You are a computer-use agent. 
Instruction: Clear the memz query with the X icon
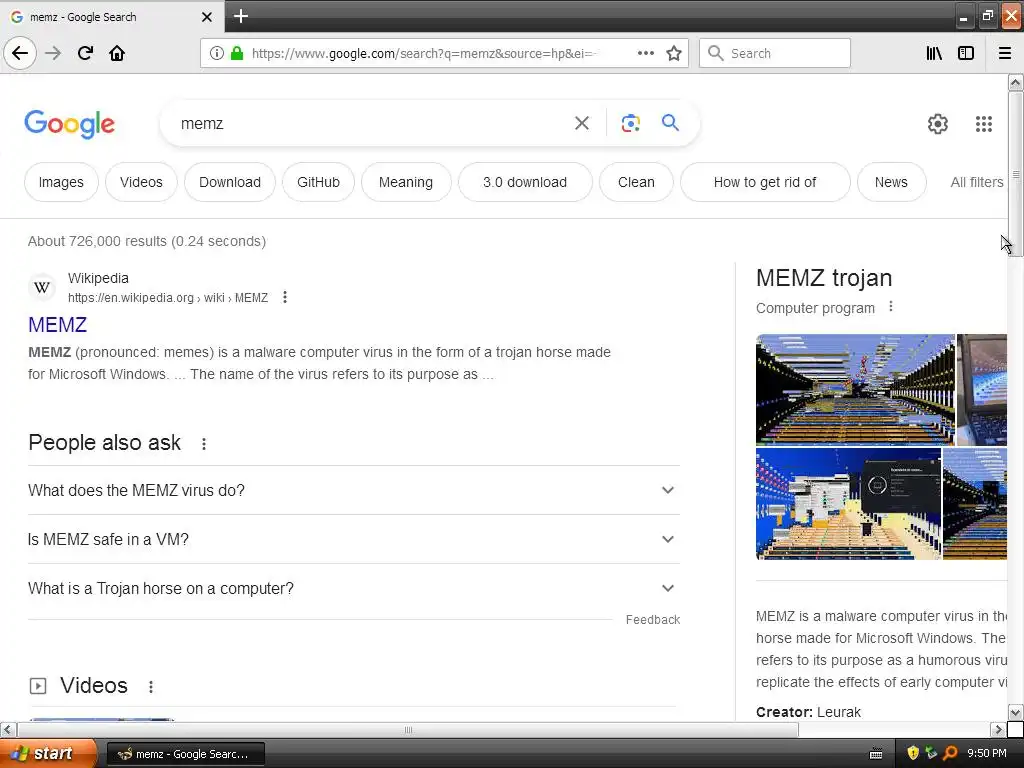pyautogui.click(x=582, y=123)
